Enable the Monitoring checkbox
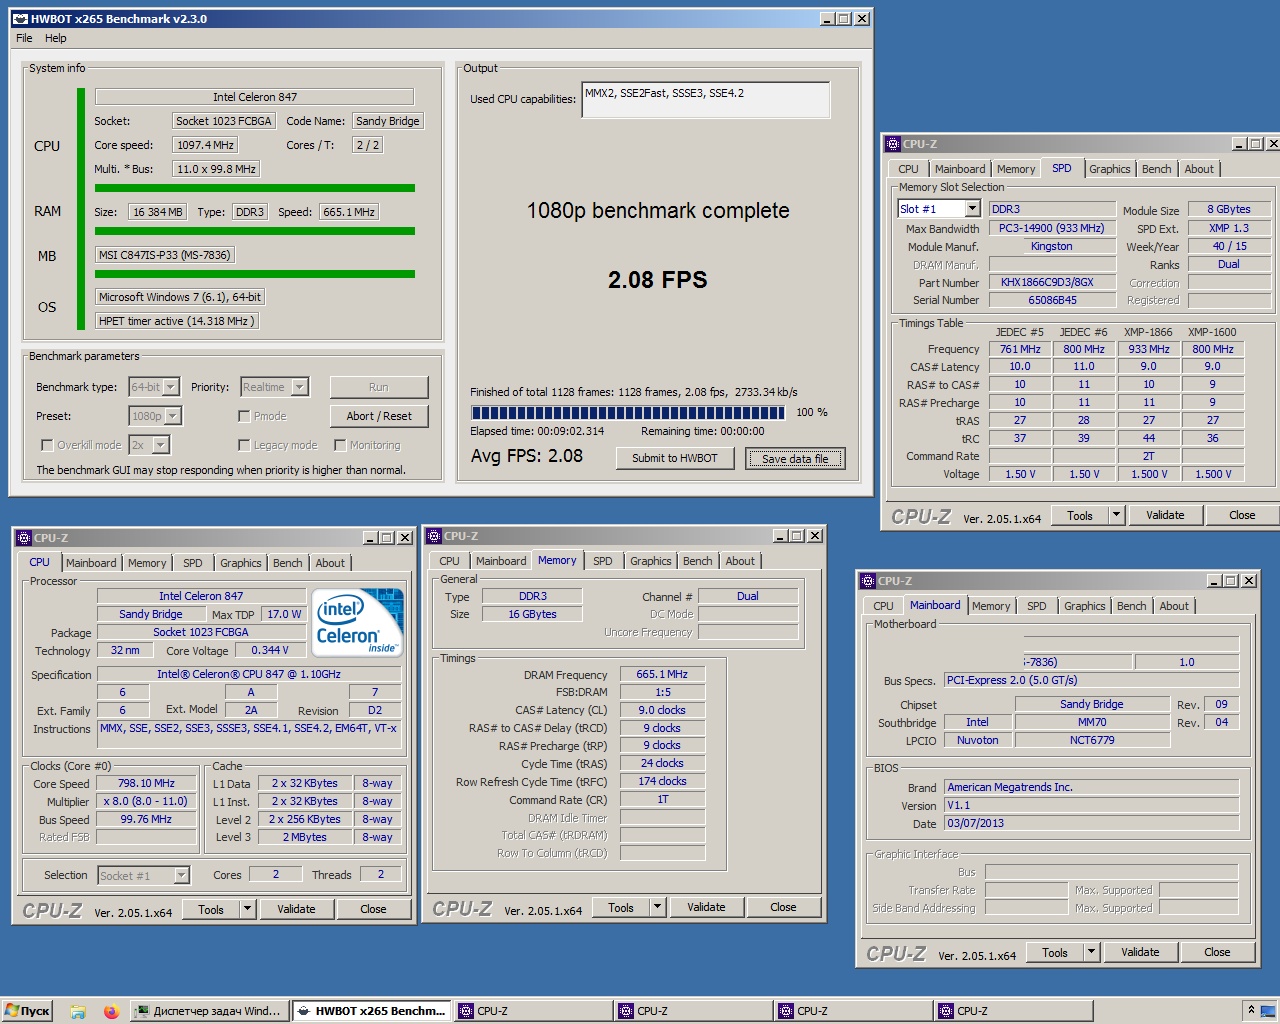This screenshot has width=1280, height=1024. (340, 445)
